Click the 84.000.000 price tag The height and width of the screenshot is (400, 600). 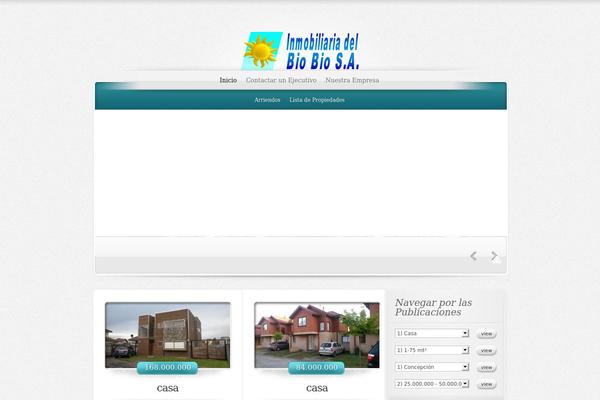pyautogui.click(x=316, y=368)
